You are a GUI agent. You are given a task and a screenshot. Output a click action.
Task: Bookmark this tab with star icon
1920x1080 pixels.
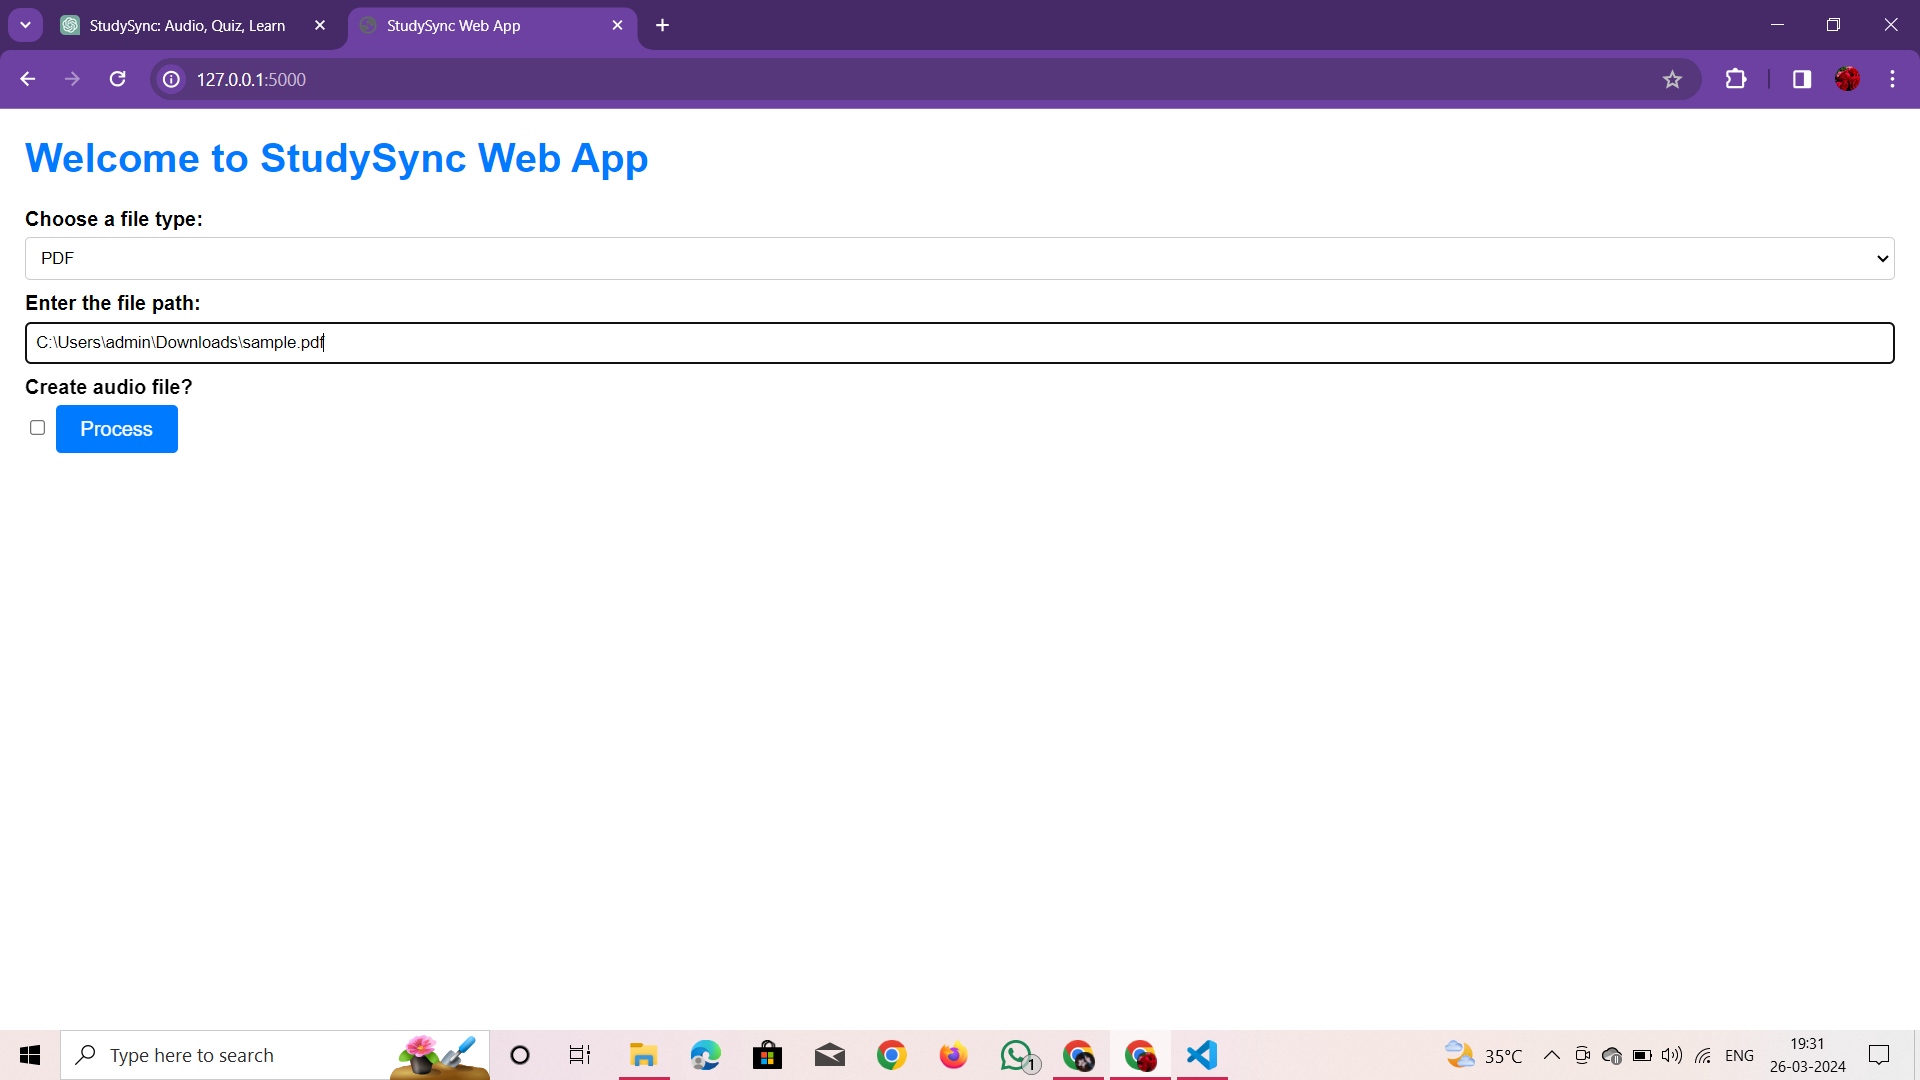(x=1672, y=79)
